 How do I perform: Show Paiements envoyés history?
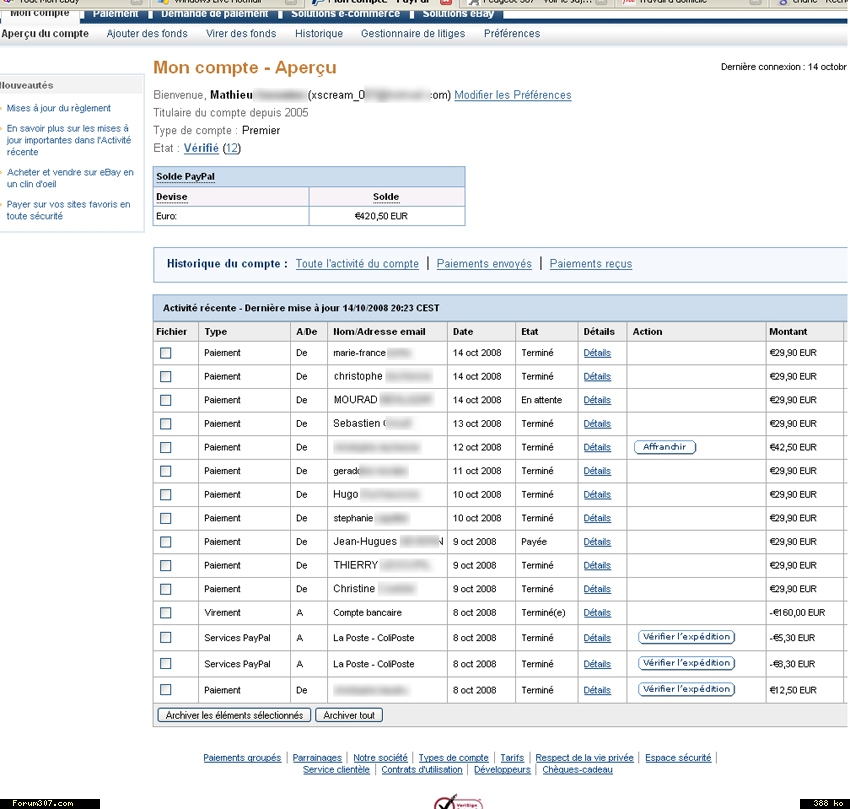[484, 264]
